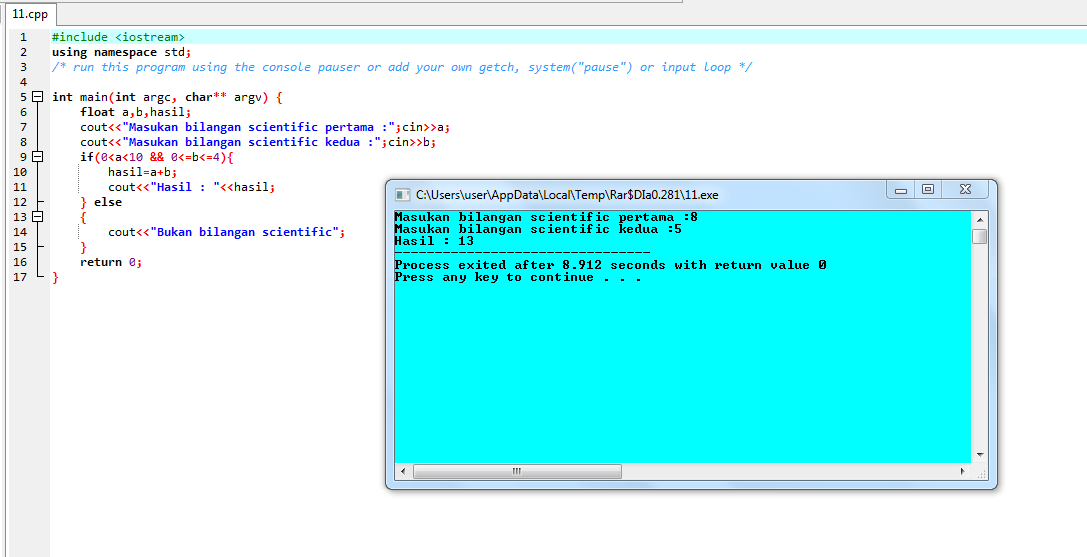
Task: Collapse the main function fold at line 5
Action: (37, 97)
